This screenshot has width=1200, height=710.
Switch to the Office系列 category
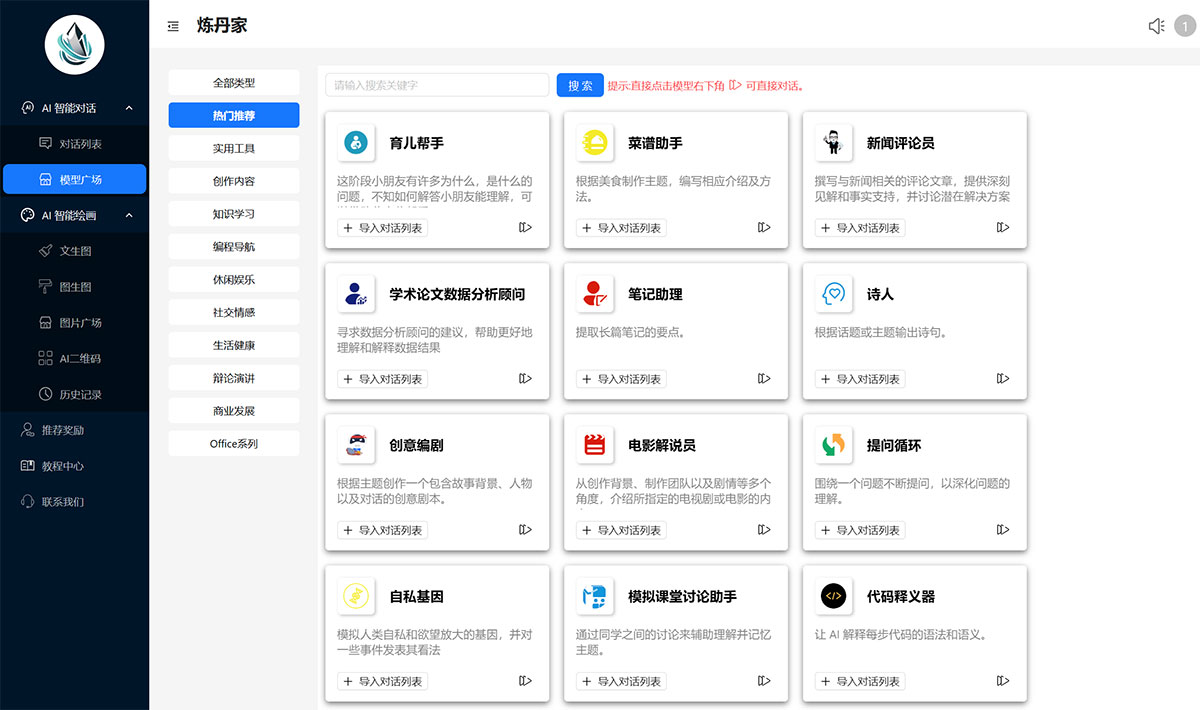233,442
